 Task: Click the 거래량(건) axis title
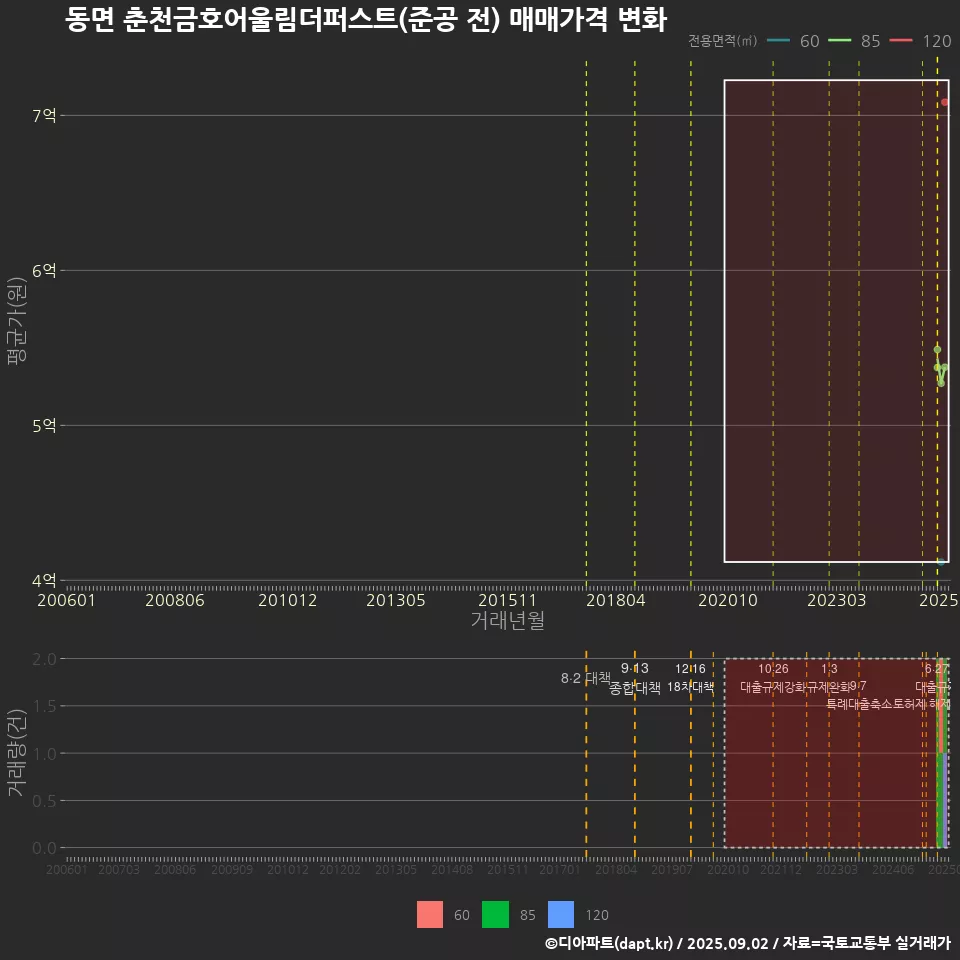click(x=17, y=752)
